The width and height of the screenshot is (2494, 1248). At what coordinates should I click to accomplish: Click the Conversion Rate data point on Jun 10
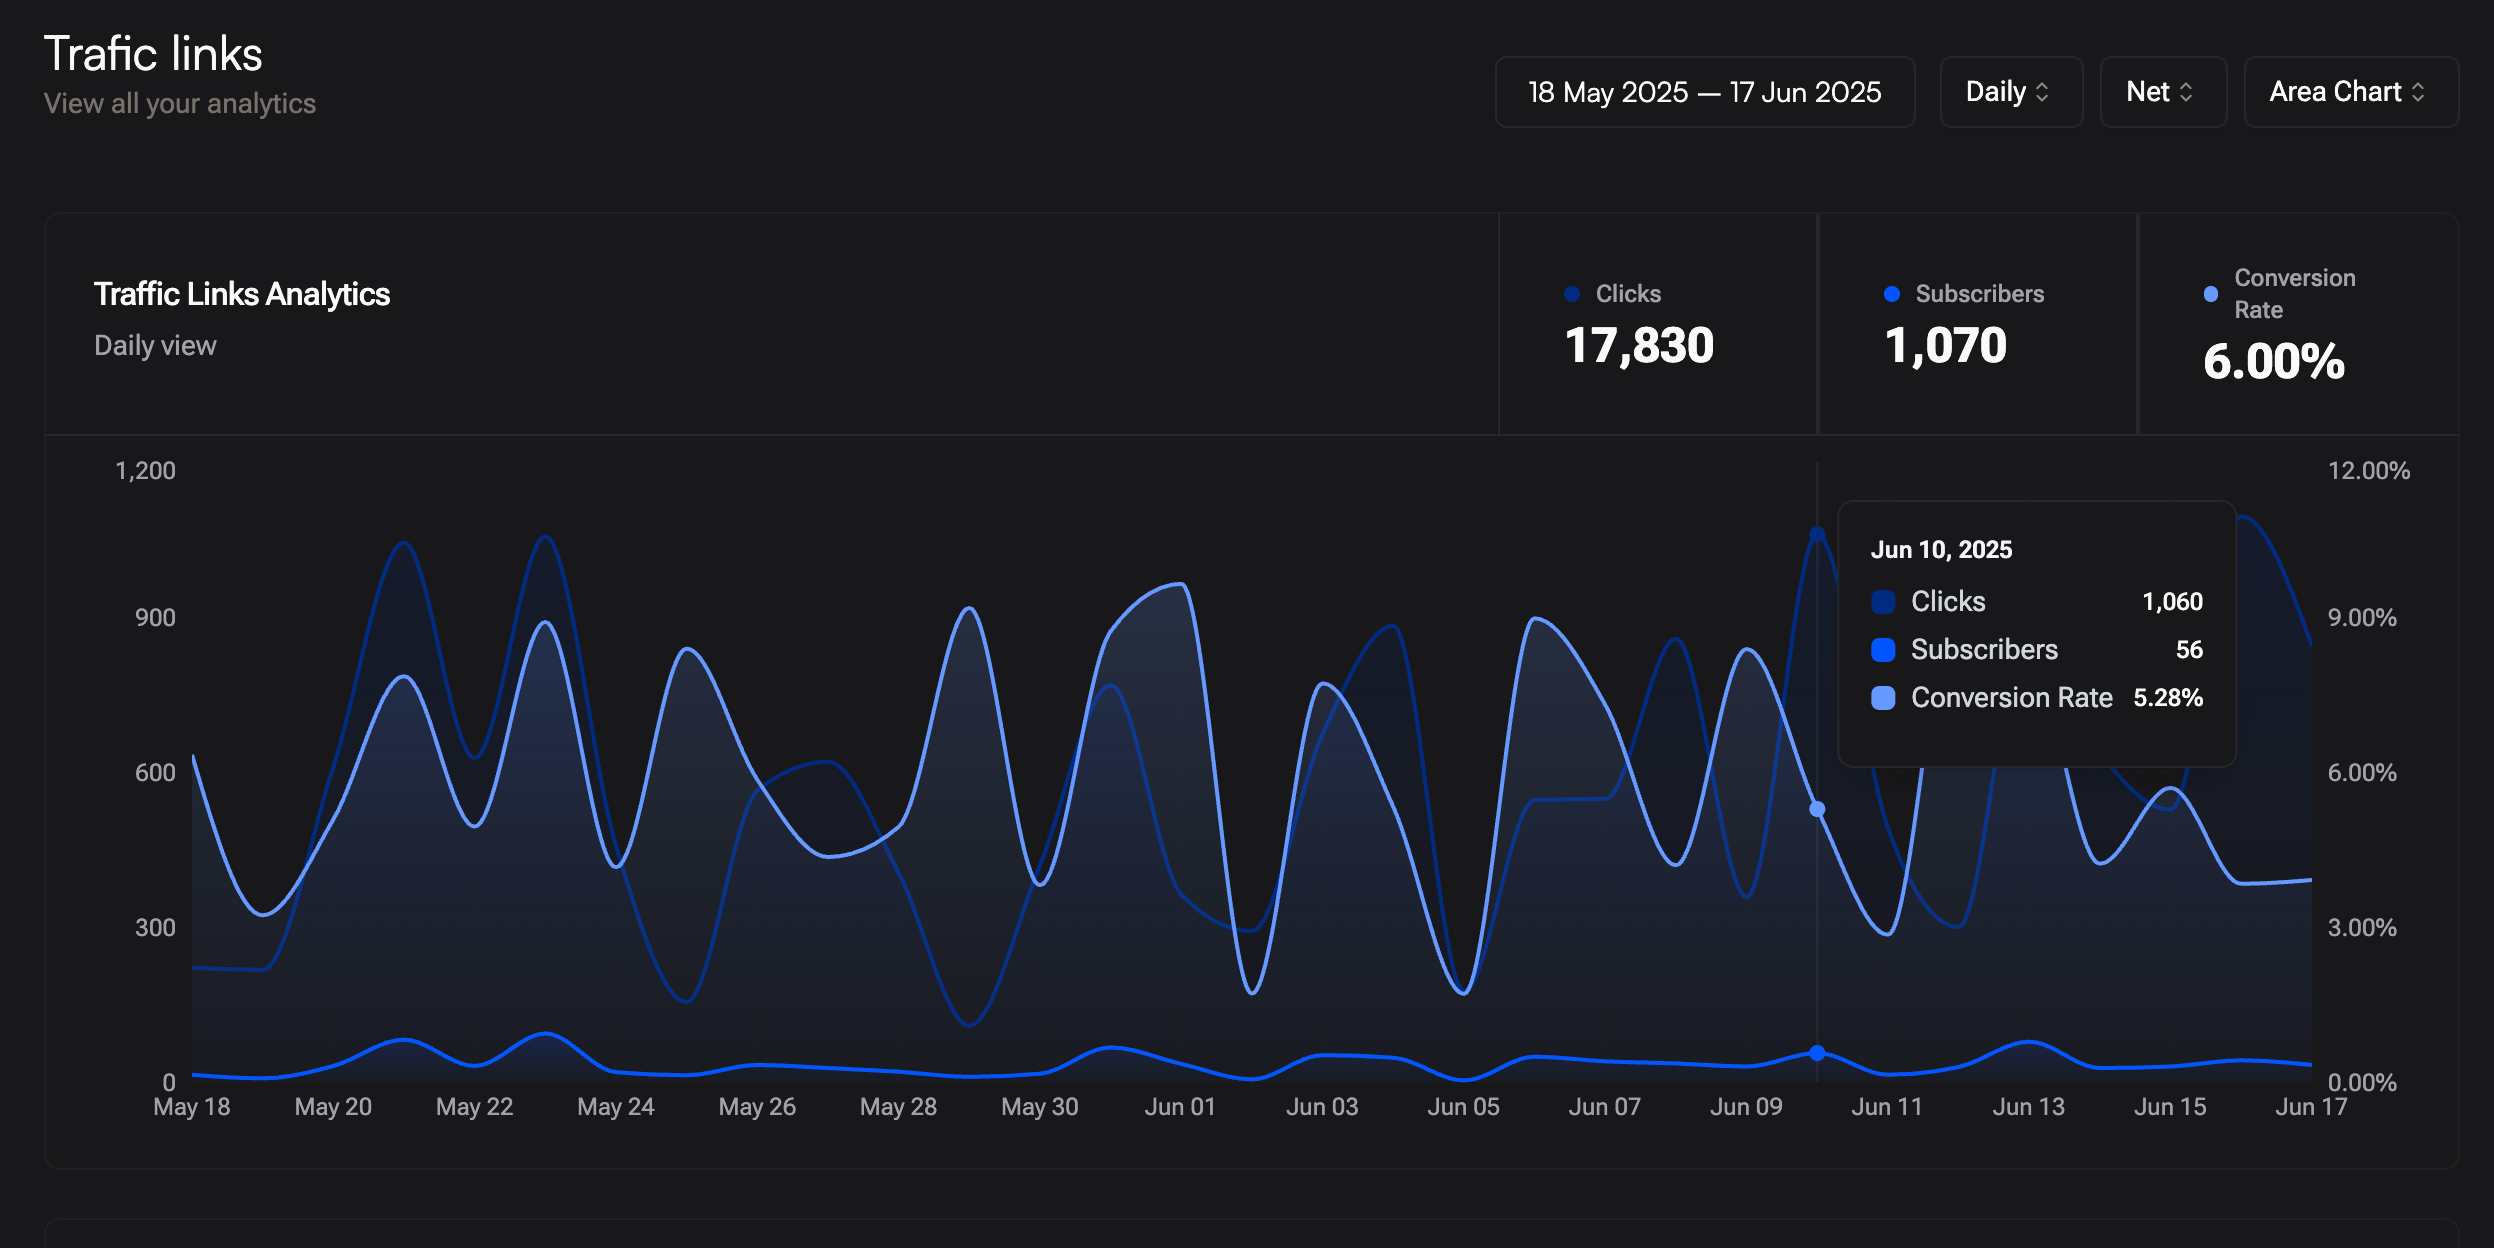tap(1817, 809)
